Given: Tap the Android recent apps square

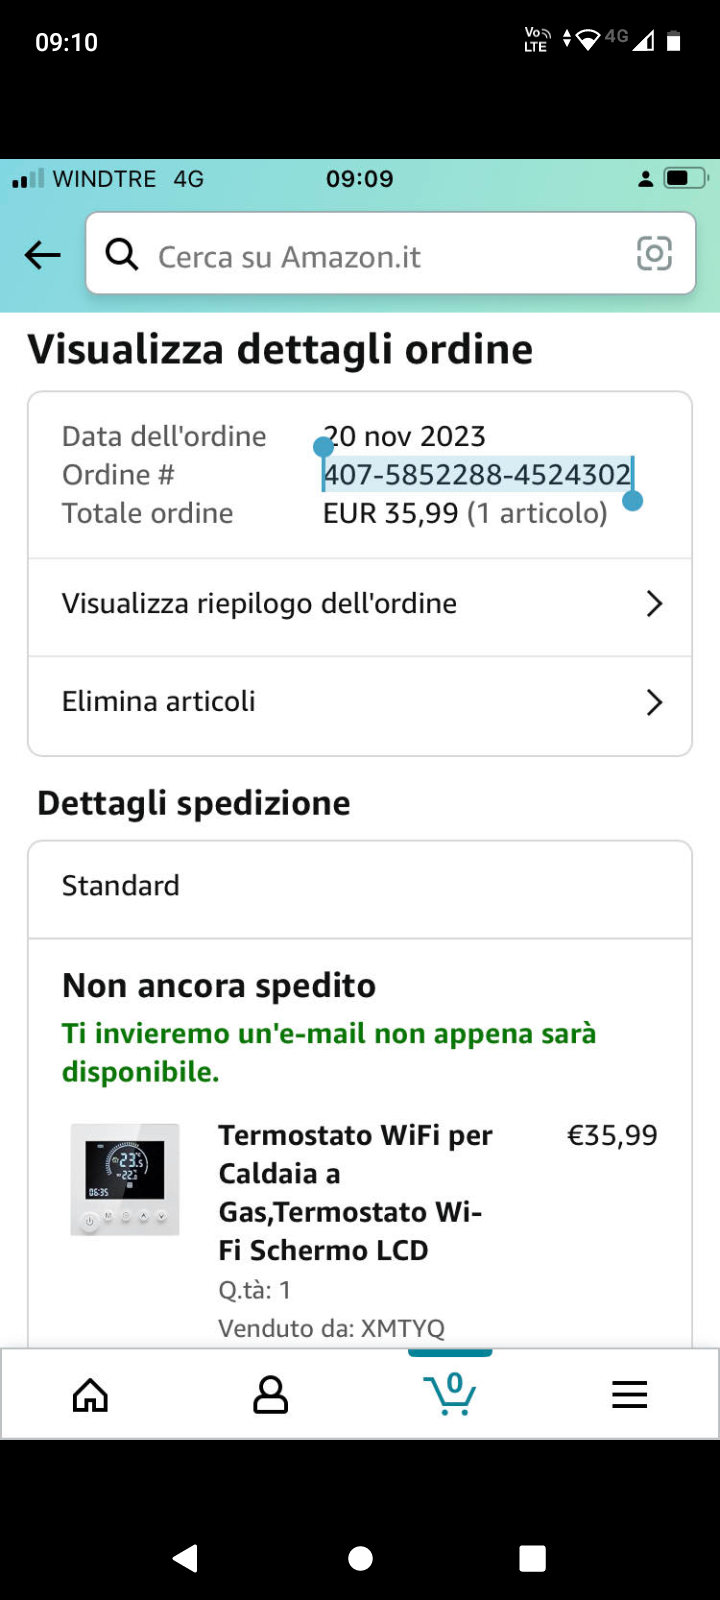Looking at the screenshot, I should tap(533, 1558).
